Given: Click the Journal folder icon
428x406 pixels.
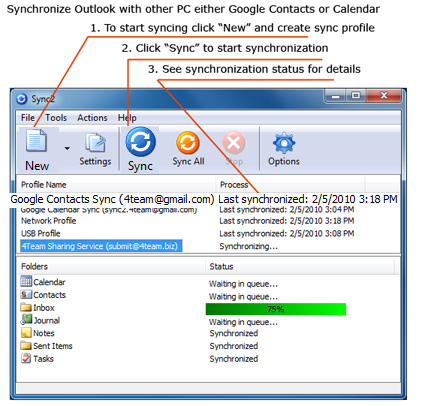Looking at the screenshot, I should tap(26, 319).
